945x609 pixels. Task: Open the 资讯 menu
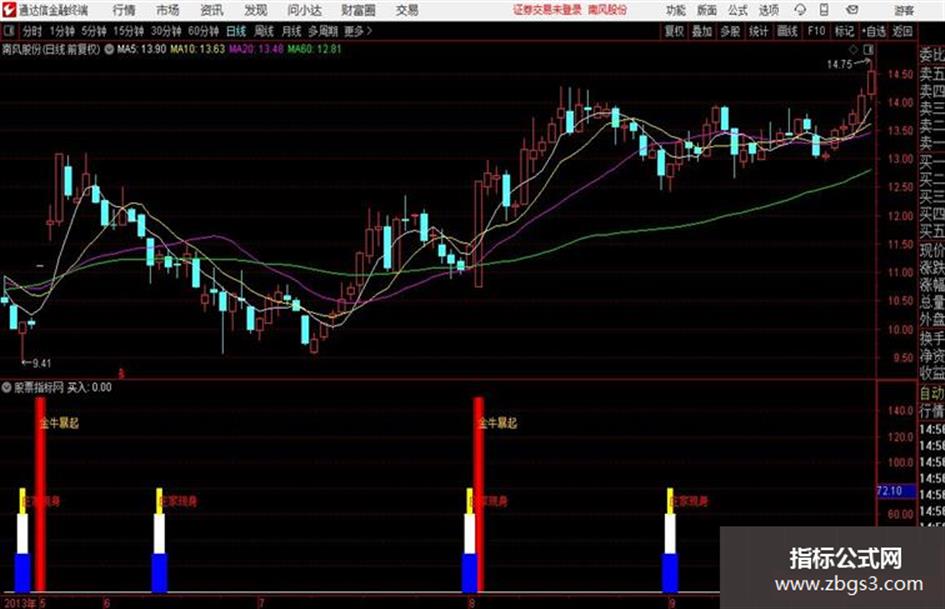tap(212, 10)
